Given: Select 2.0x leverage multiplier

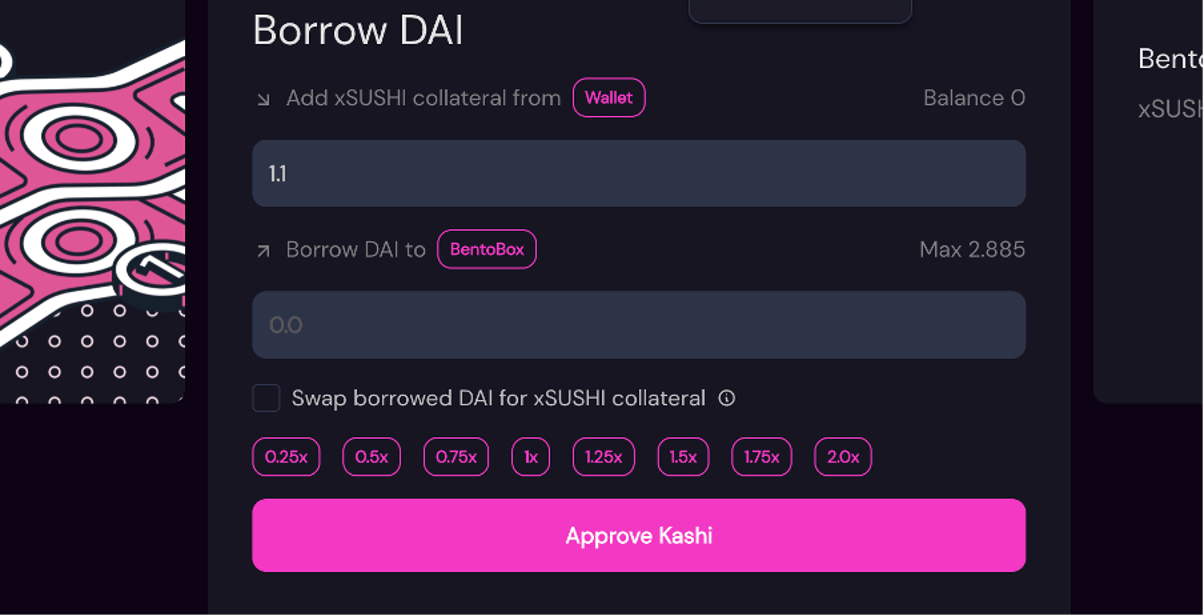Looking at the screenshot, I should 843,457.
